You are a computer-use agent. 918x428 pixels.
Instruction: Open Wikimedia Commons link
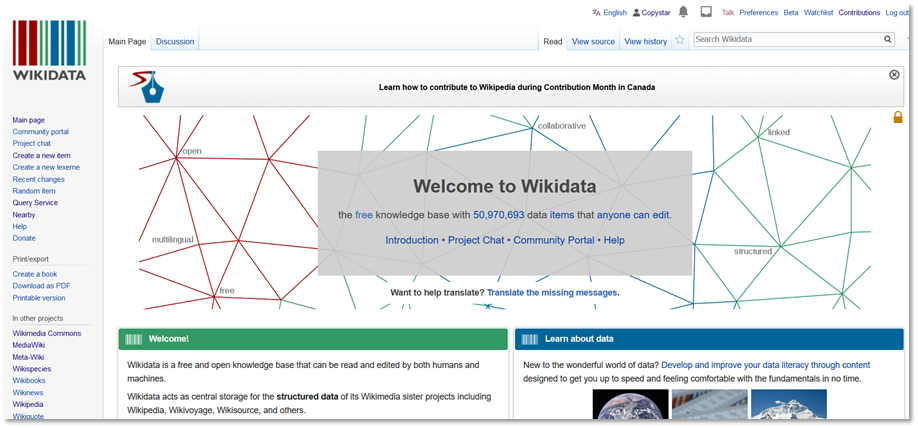pos(47,334)
